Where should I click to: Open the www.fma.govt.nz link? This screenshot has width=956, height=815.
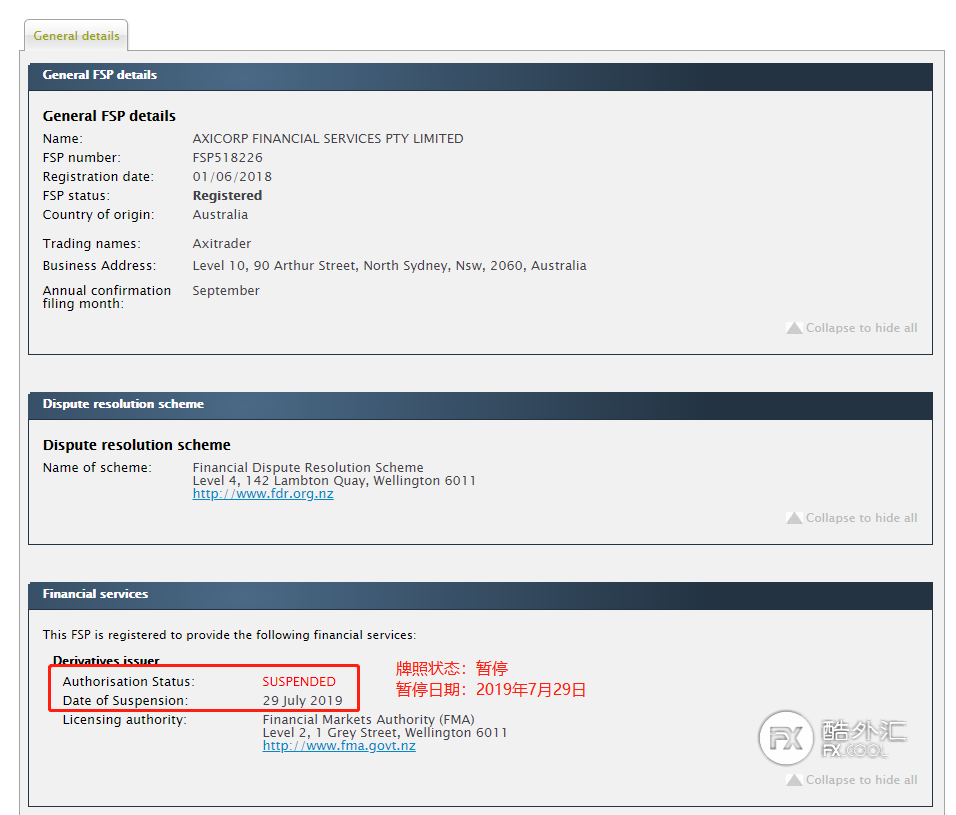pos(339,746)
